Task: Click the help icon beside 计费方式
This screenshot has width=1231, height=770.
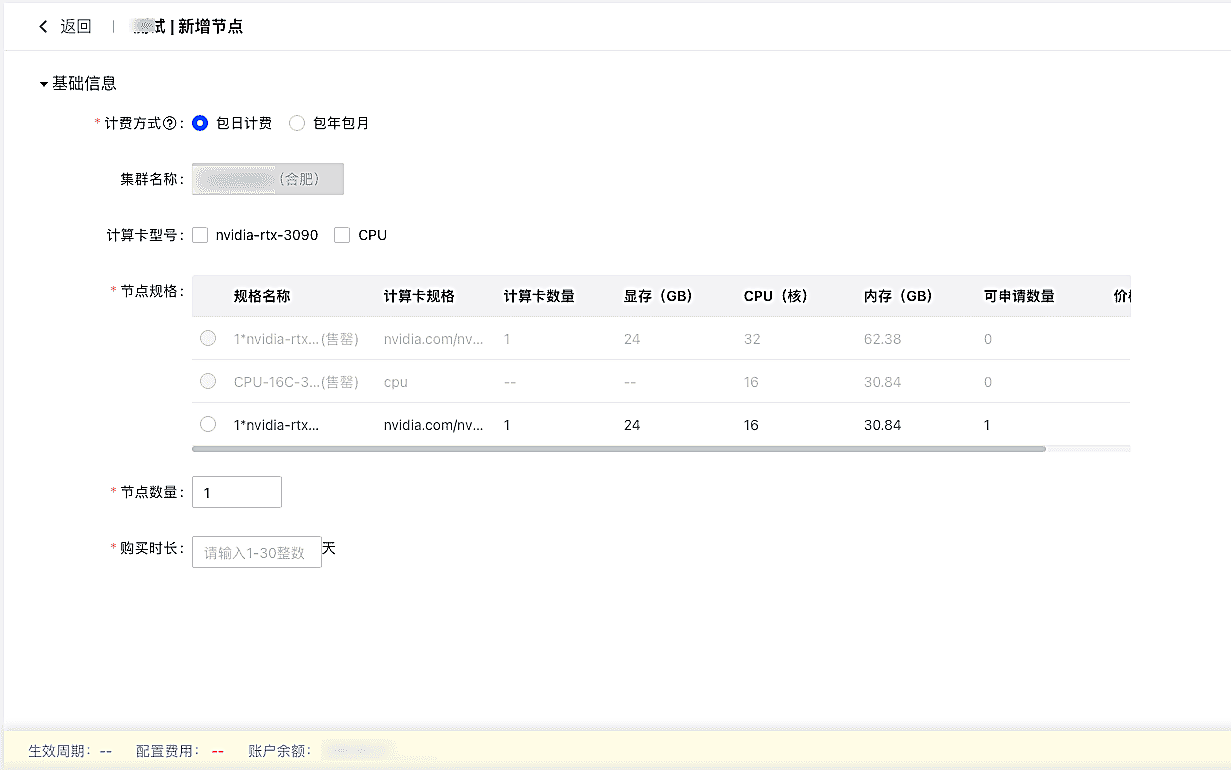Action: click(169, 124)
